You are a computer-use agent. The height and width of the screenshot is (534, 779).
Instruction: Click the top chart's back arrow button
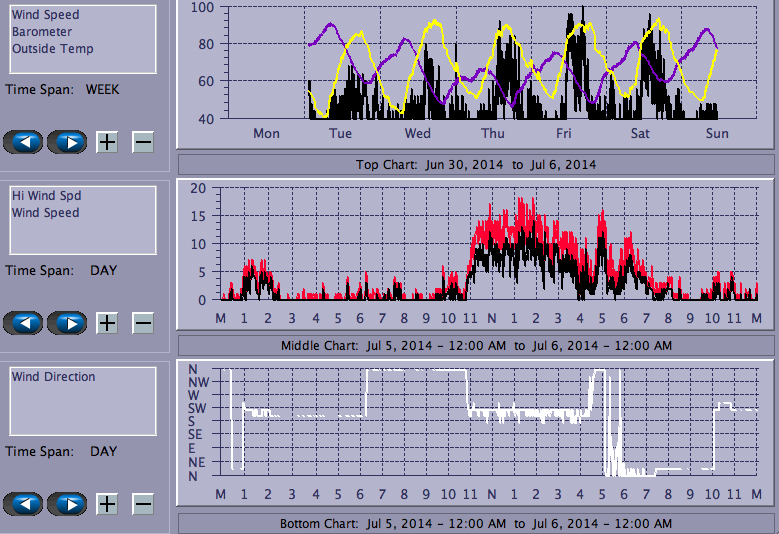[x=23, y=142]
